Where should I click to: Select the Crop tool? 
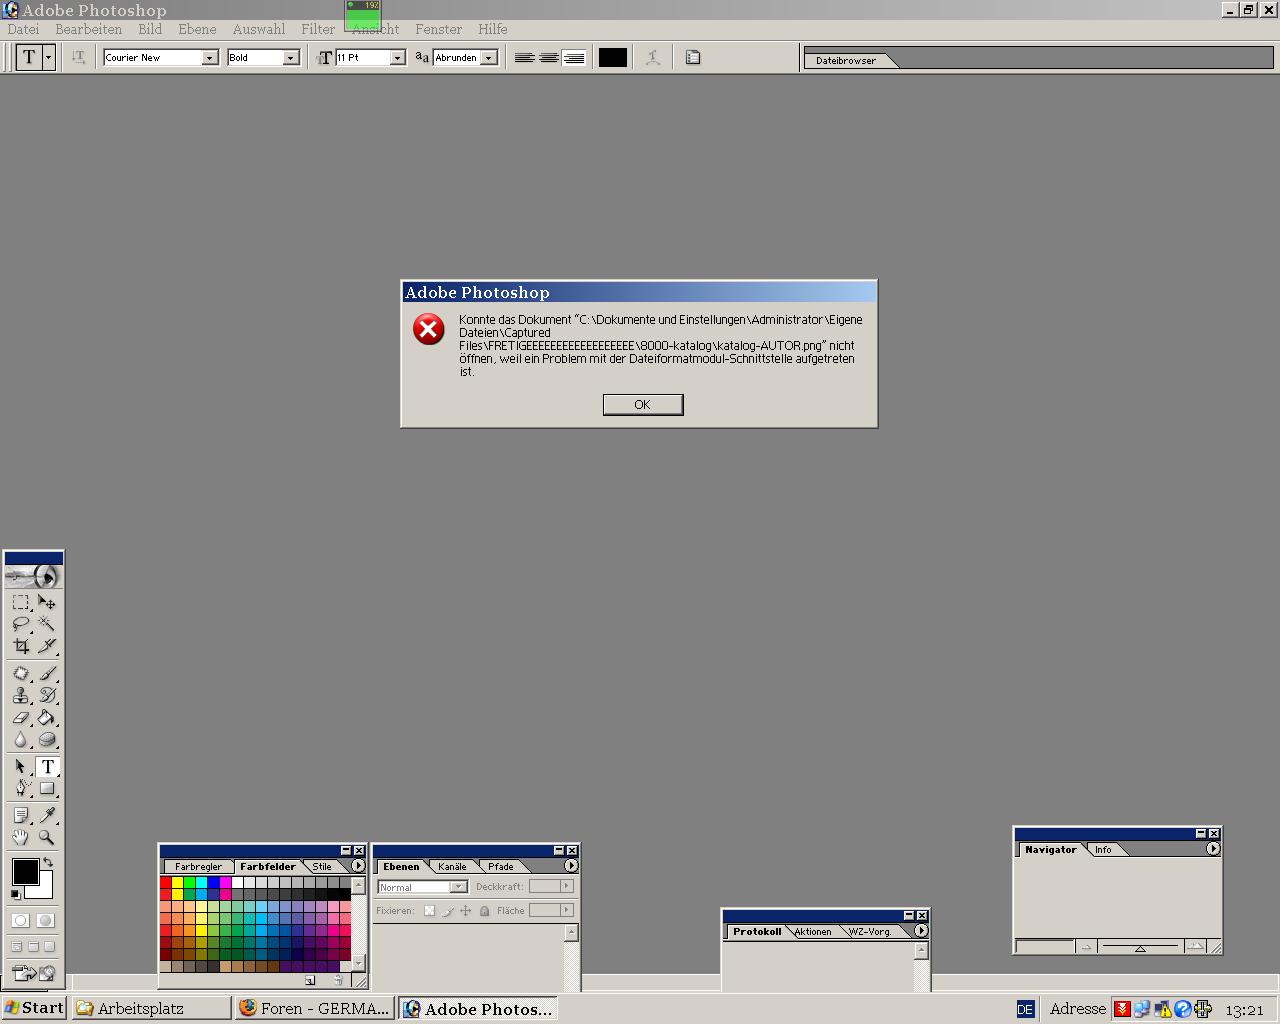click(x=20, y=646)
